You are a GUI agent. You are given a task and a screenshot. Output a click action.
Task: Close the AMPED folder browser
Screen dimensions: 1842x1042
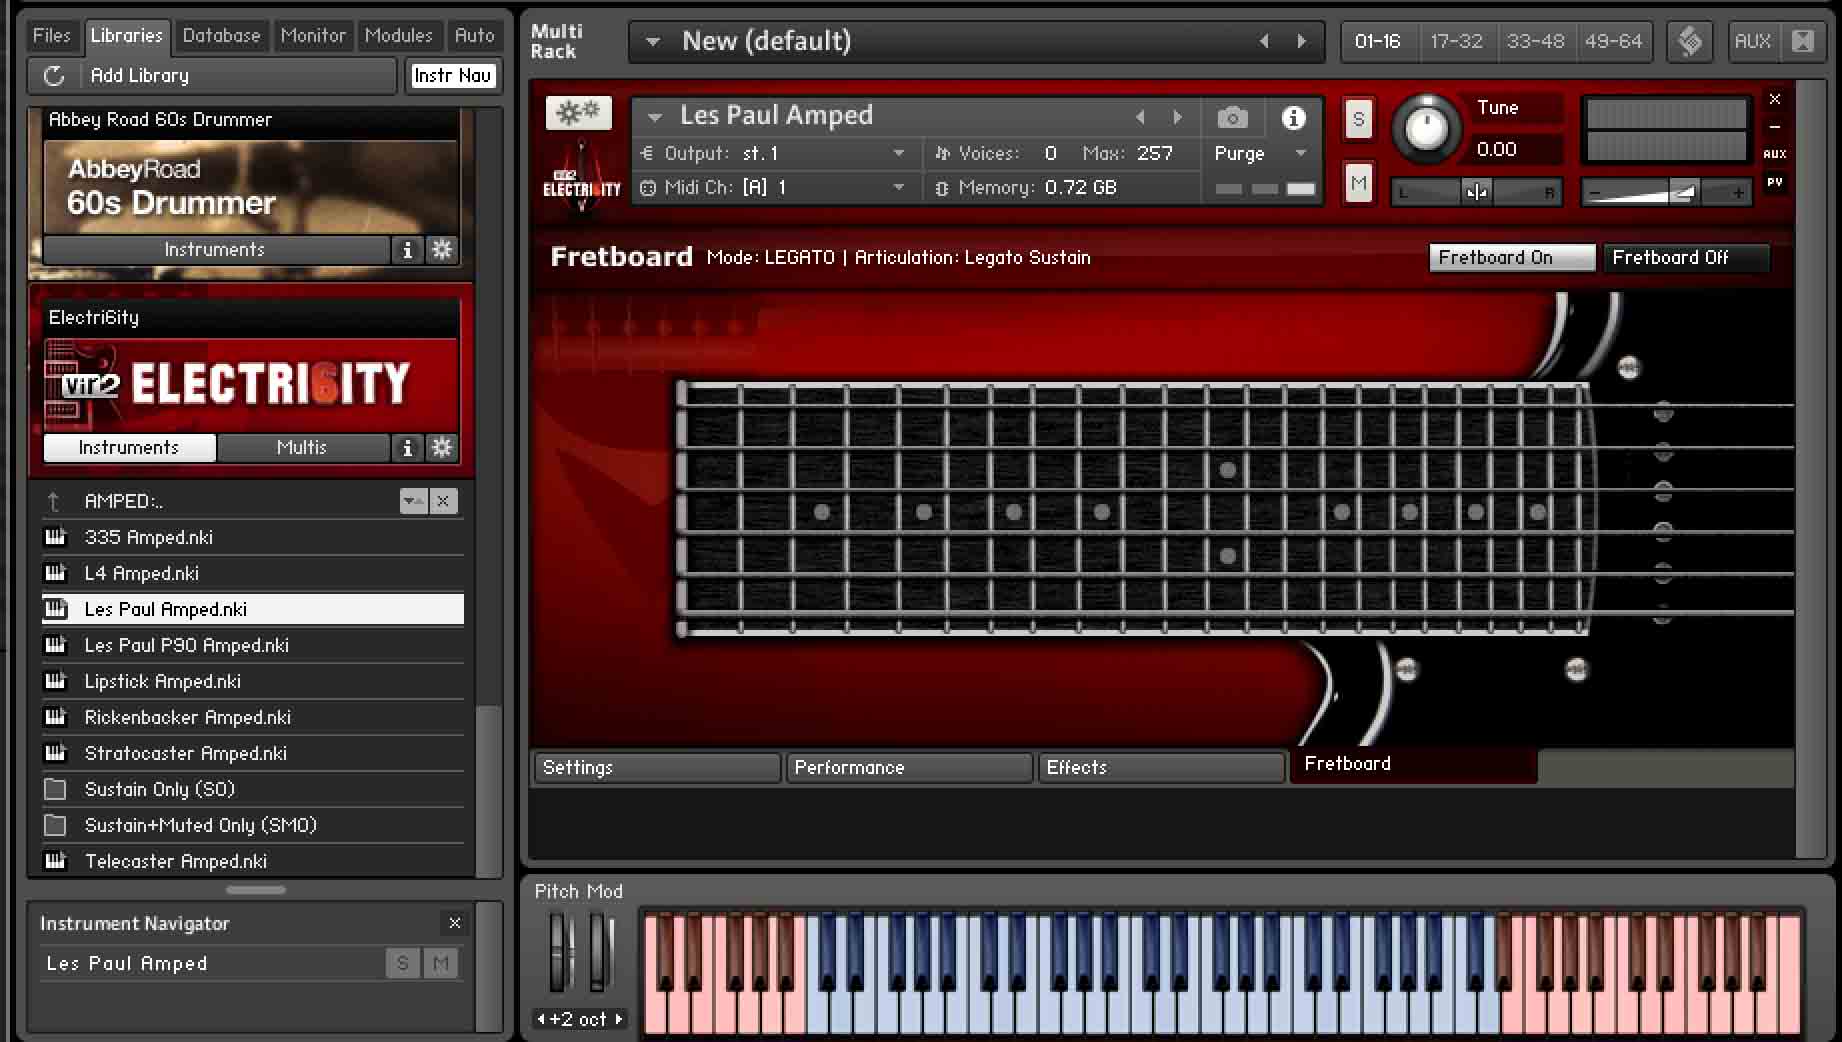point(443,501)
